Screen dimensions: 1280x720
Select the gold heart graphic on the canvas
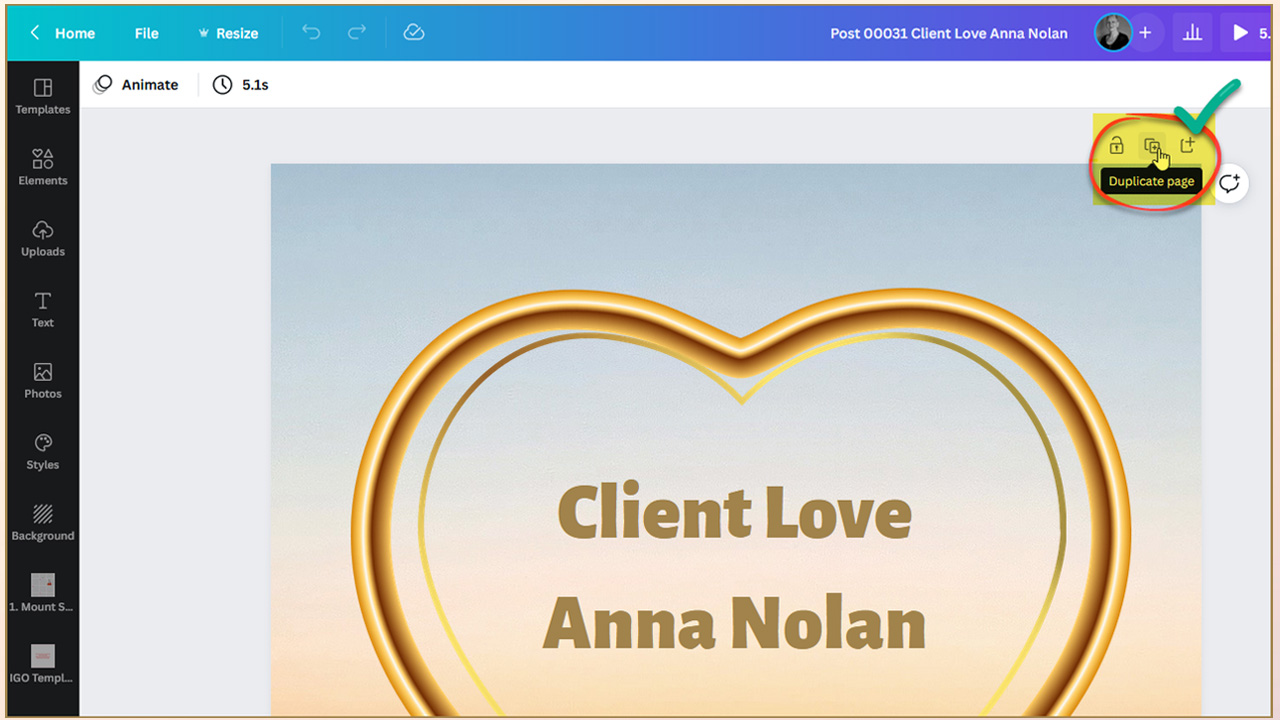coord(741,500)
